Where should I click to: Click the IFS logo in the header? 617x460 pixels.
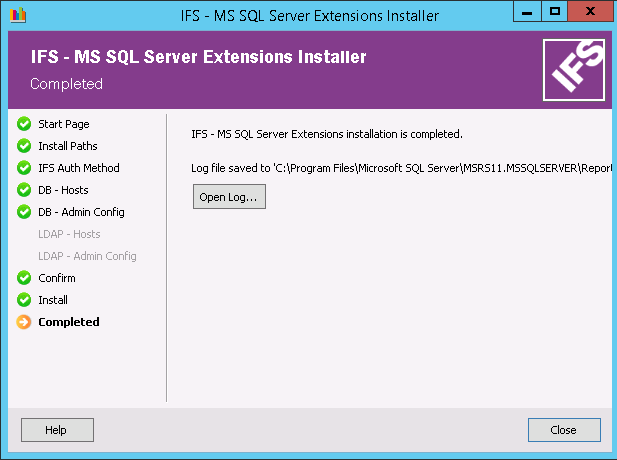tap(572, 70)
